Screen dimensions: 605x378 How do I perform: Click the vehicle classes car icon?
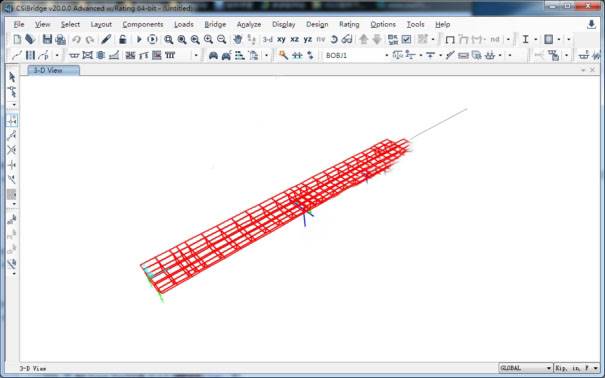point(226,55)
